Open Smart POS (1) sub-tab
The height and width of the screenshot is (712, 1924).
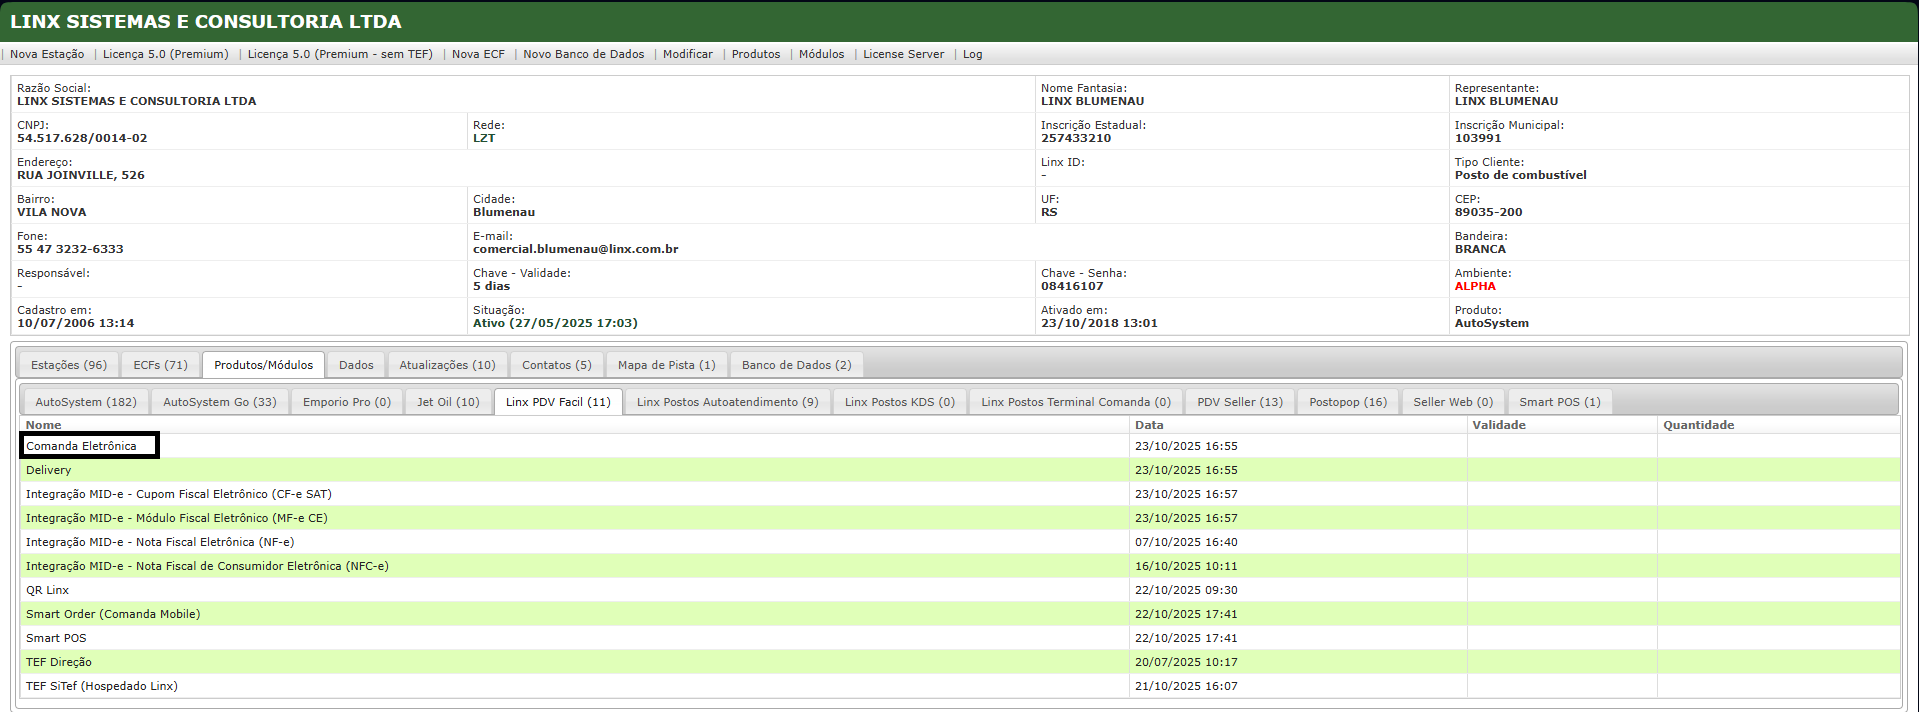click(x=1560, y=402)
